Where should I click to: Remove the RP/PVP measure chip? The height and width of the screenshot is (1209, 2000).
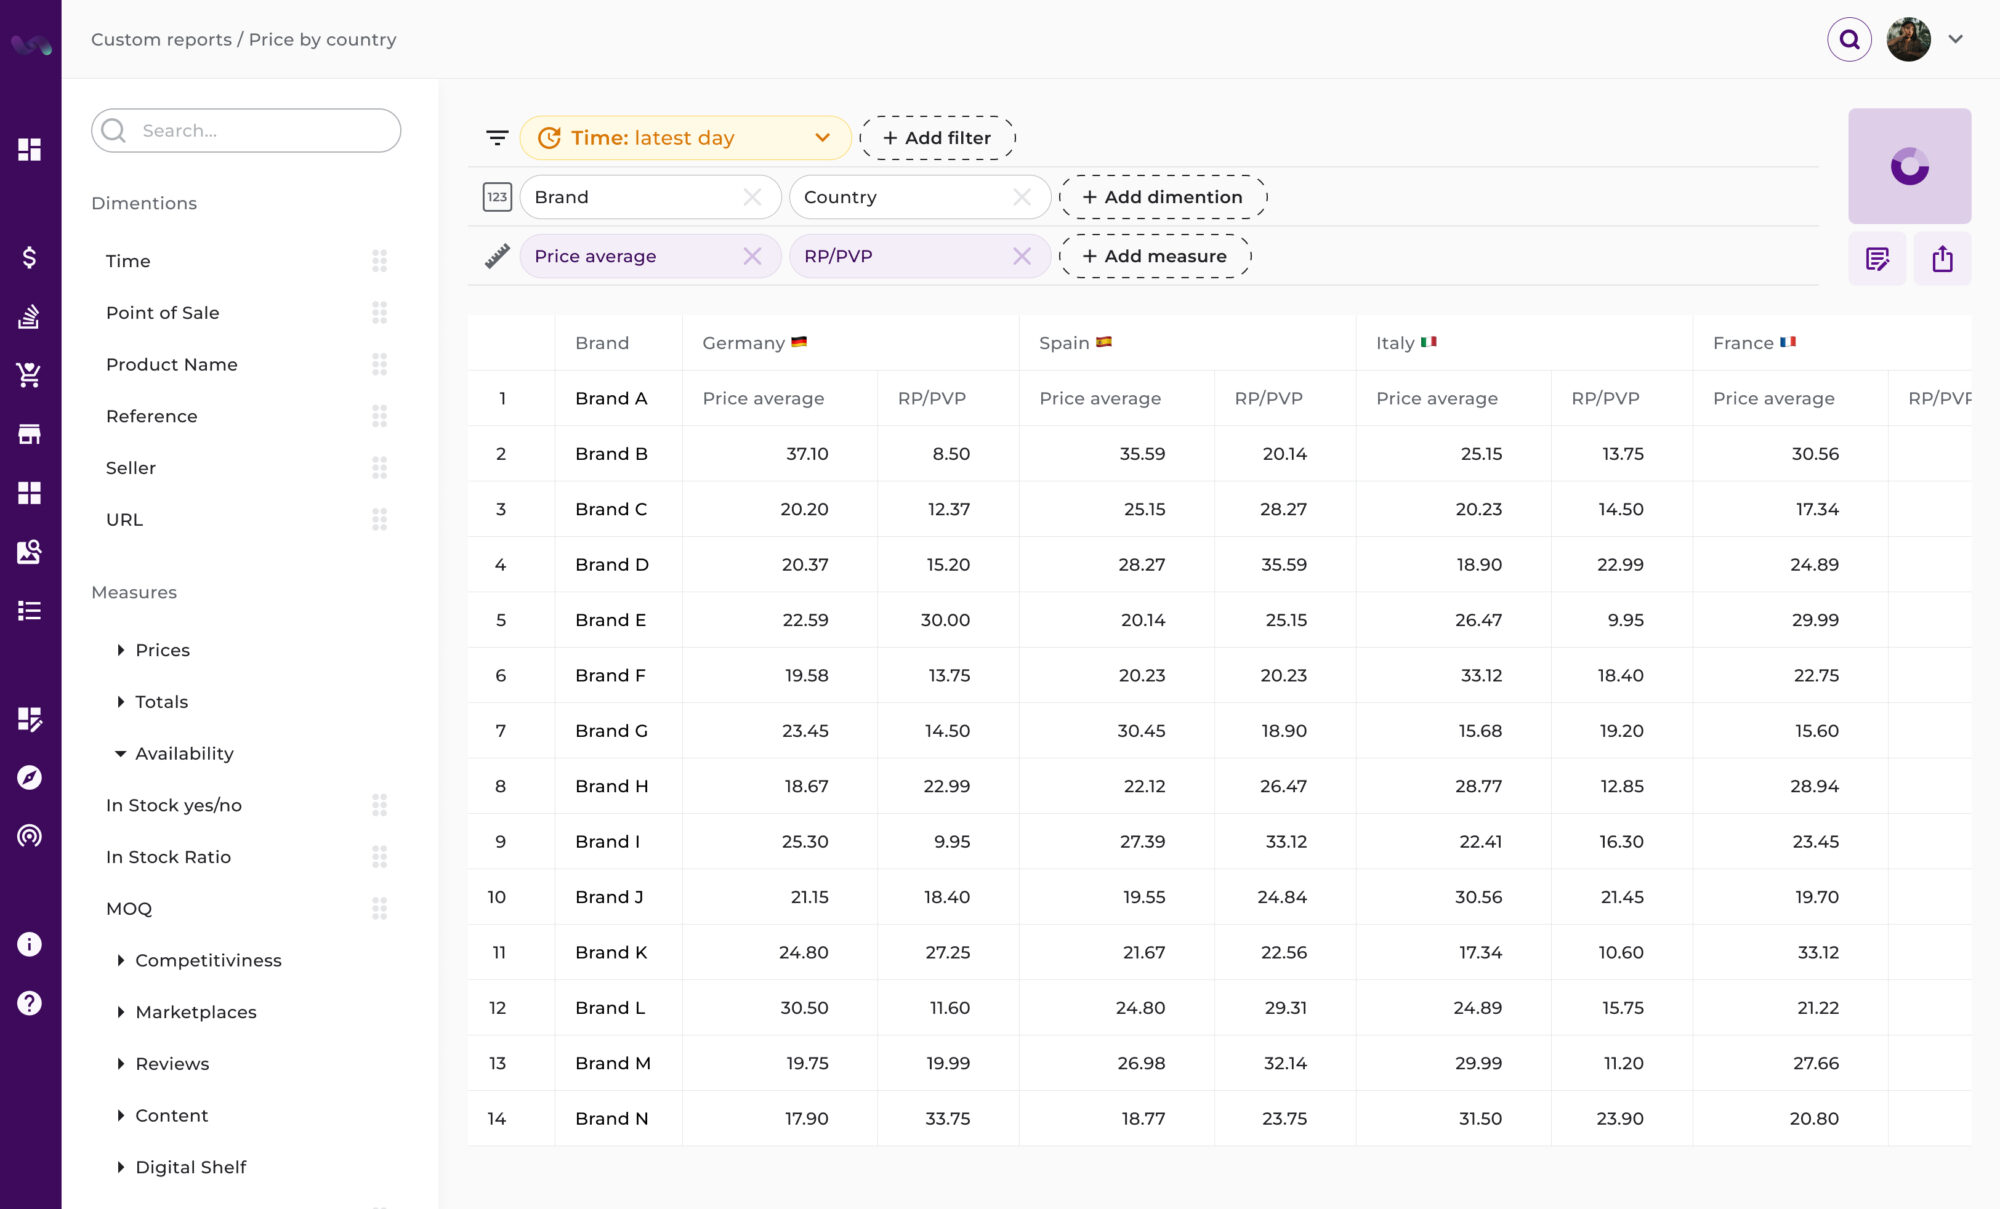tap(1021, 256)
